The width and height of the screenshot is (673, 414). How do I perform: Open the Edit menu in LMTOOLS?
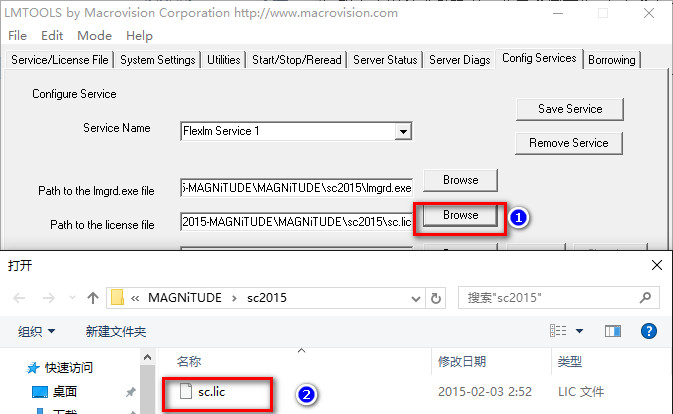52,36
